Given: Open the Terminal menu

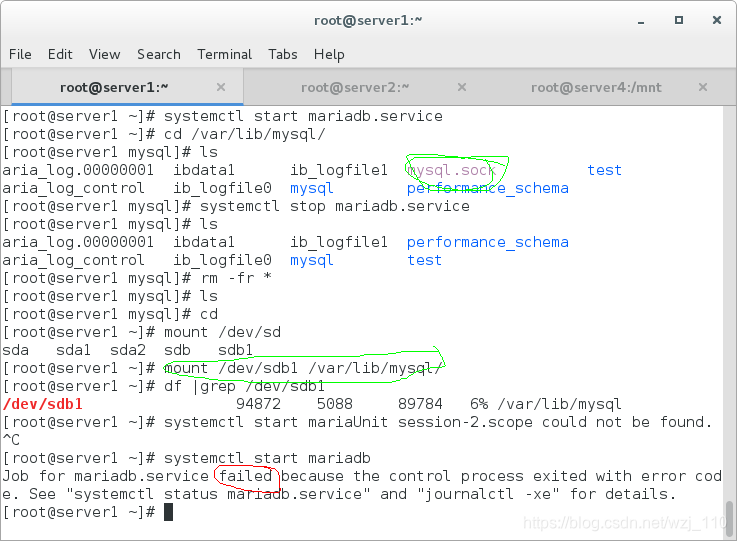Looking at the screenshot, I should click(225, 55).
